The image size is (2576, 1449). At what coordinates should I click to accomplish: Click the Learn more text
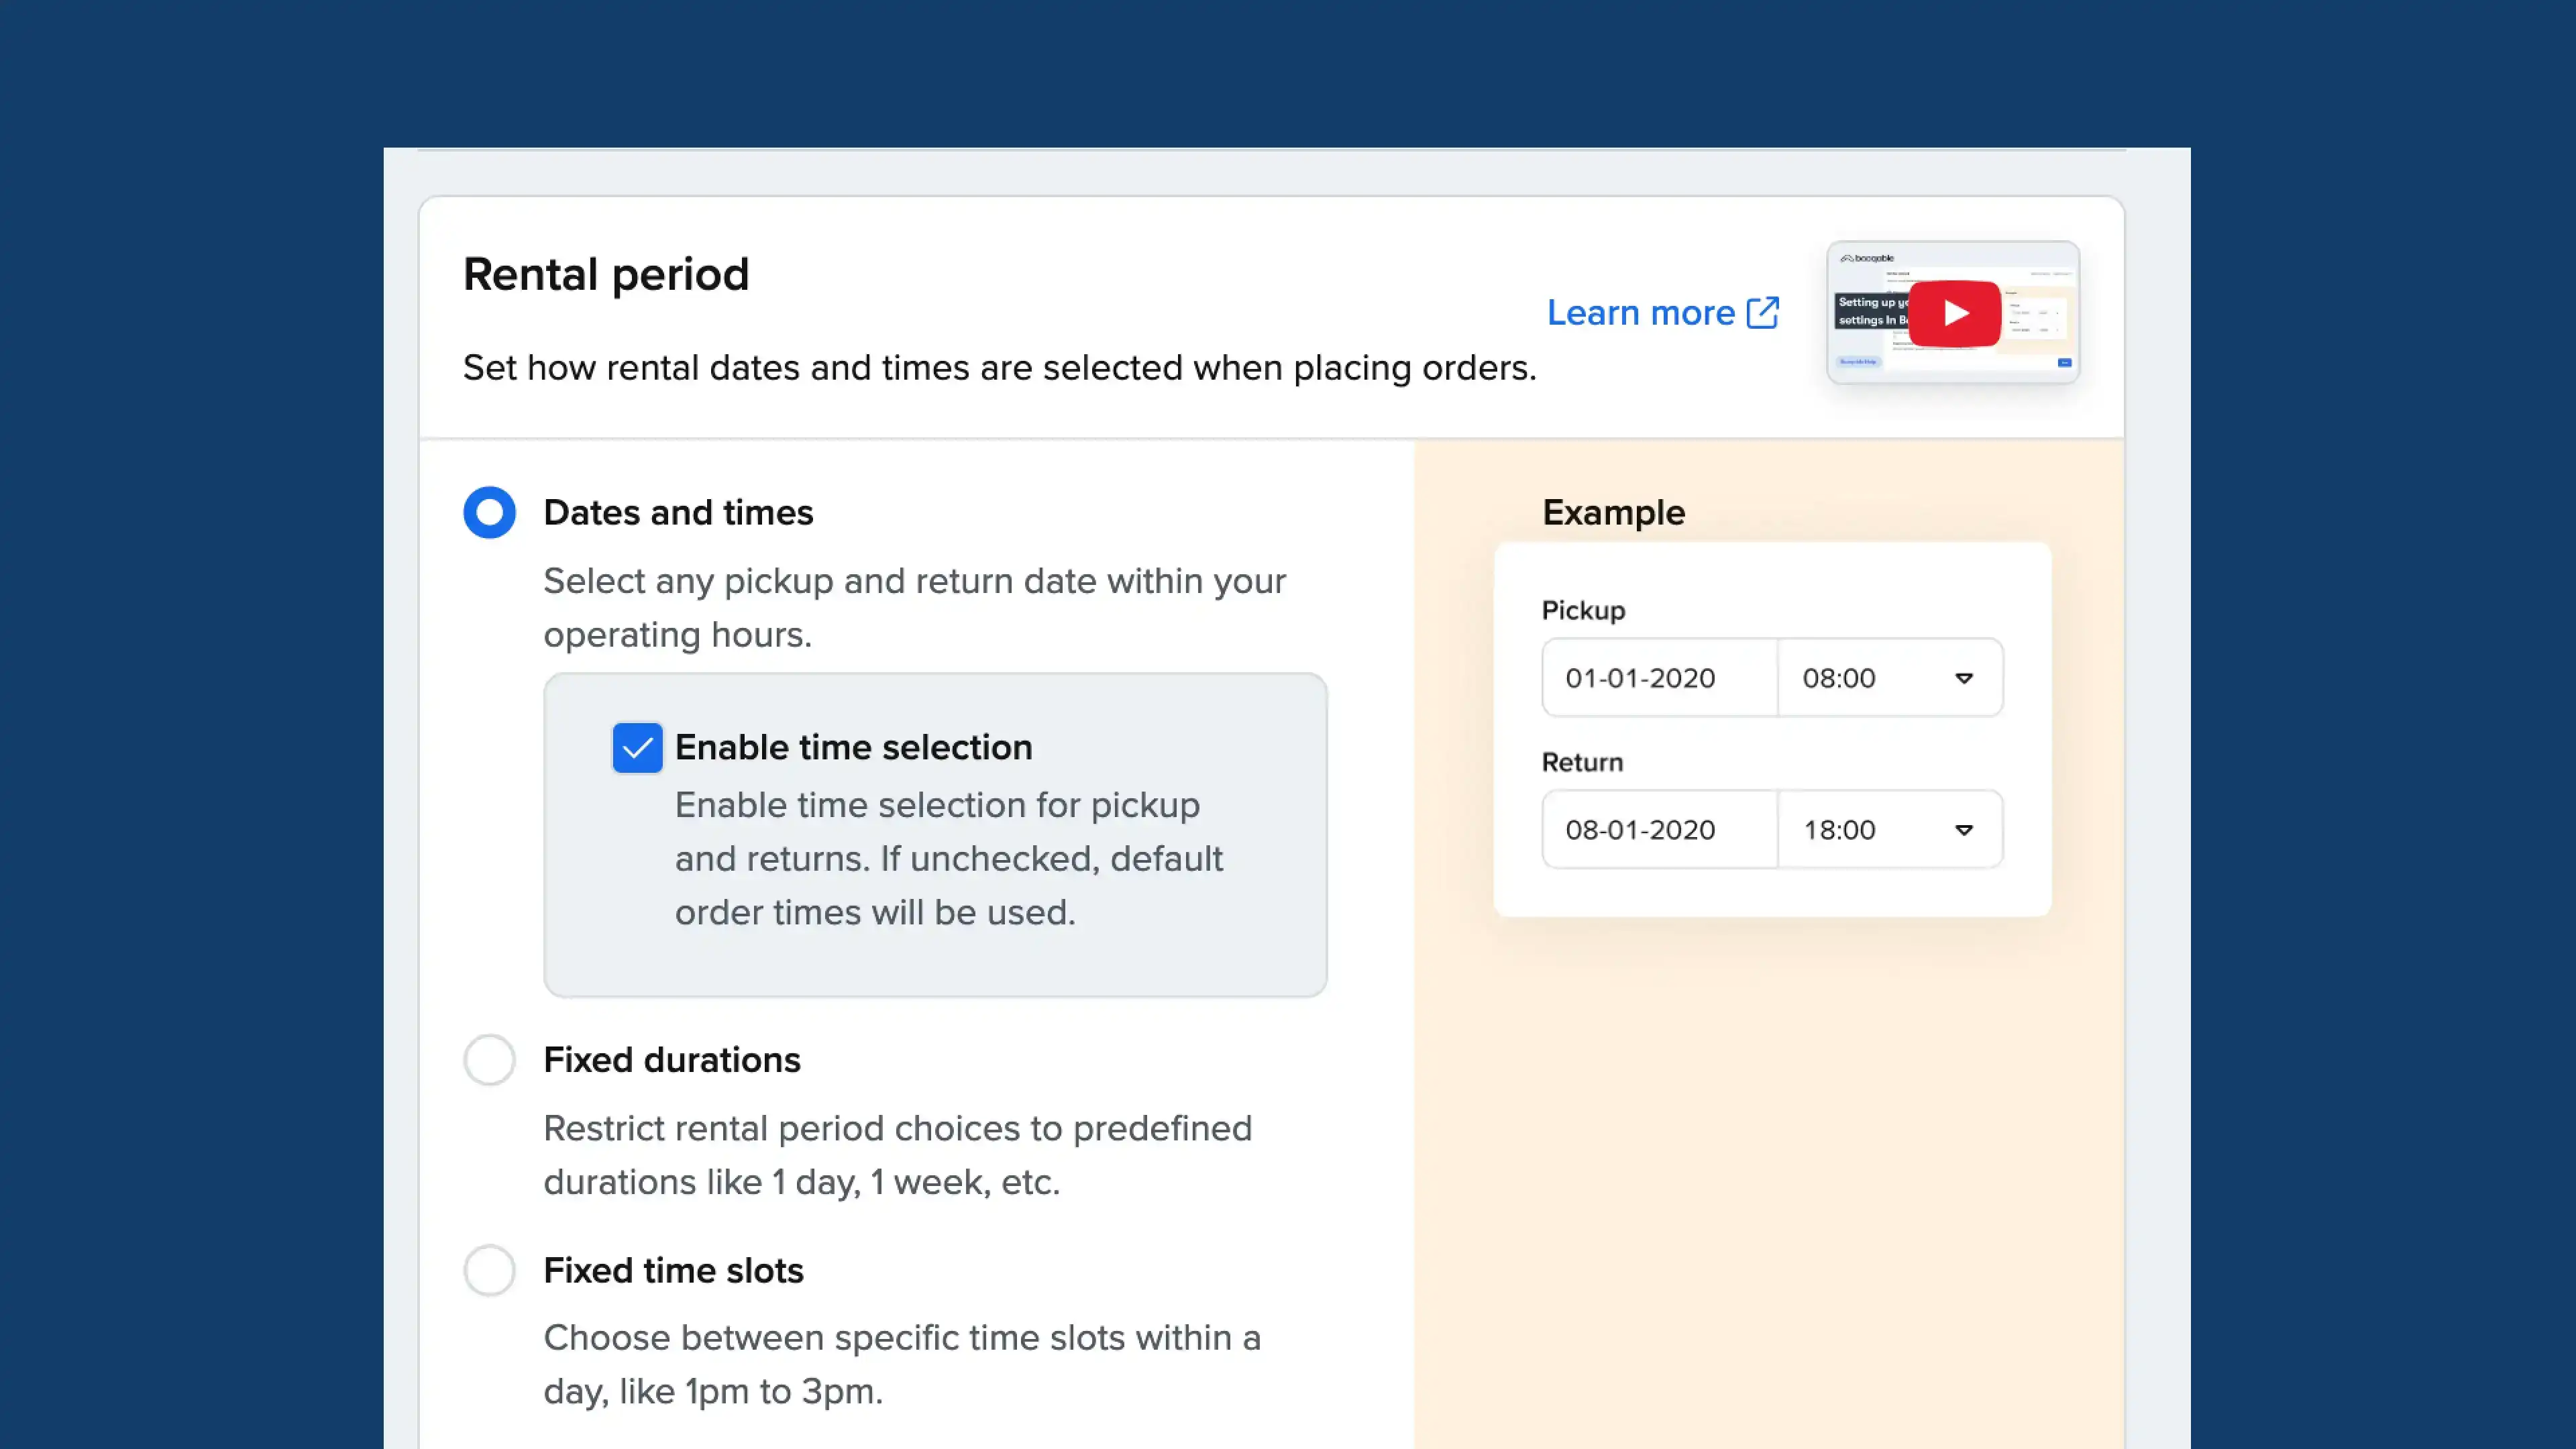[1640, 312]
